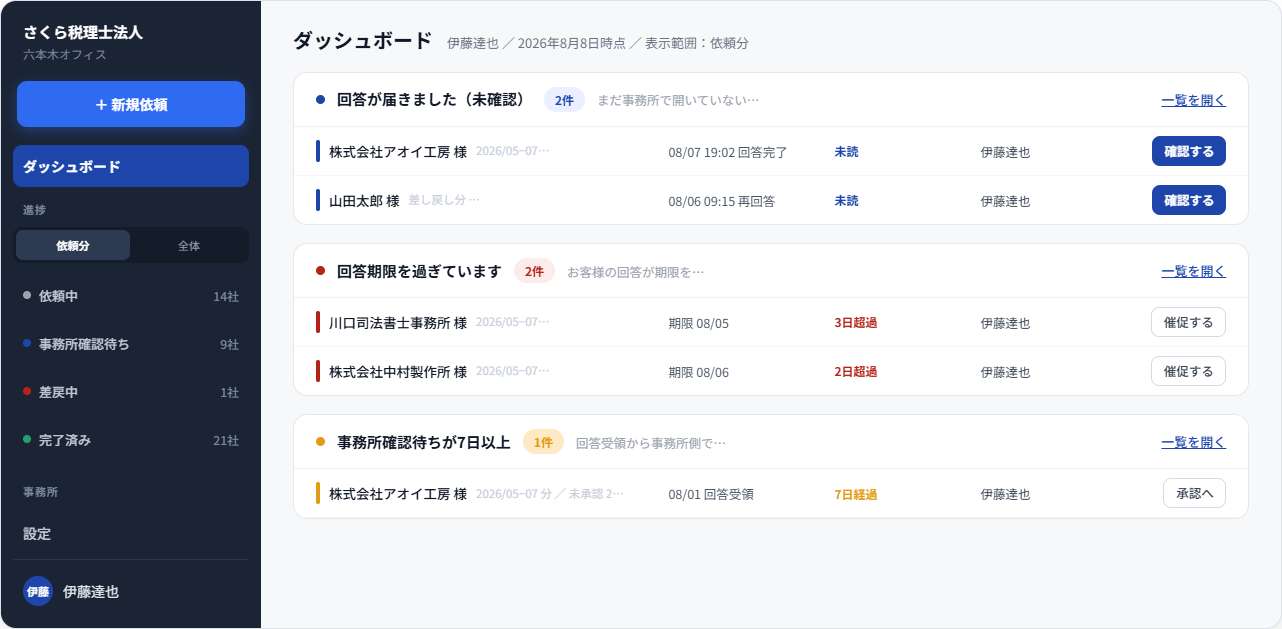1282x629 pixels.
Task: Click the 3日超過 status label
Action: 856,323
